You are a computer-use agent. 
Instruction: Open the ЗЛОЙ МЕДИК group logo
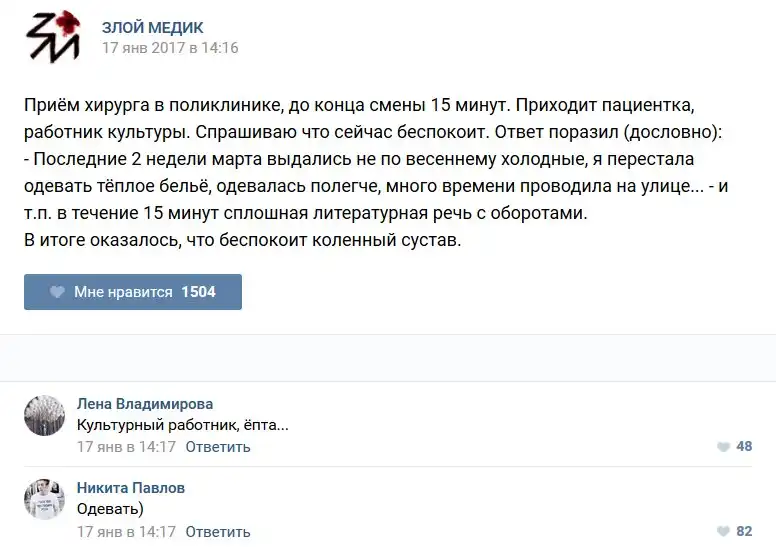(52, 37)
